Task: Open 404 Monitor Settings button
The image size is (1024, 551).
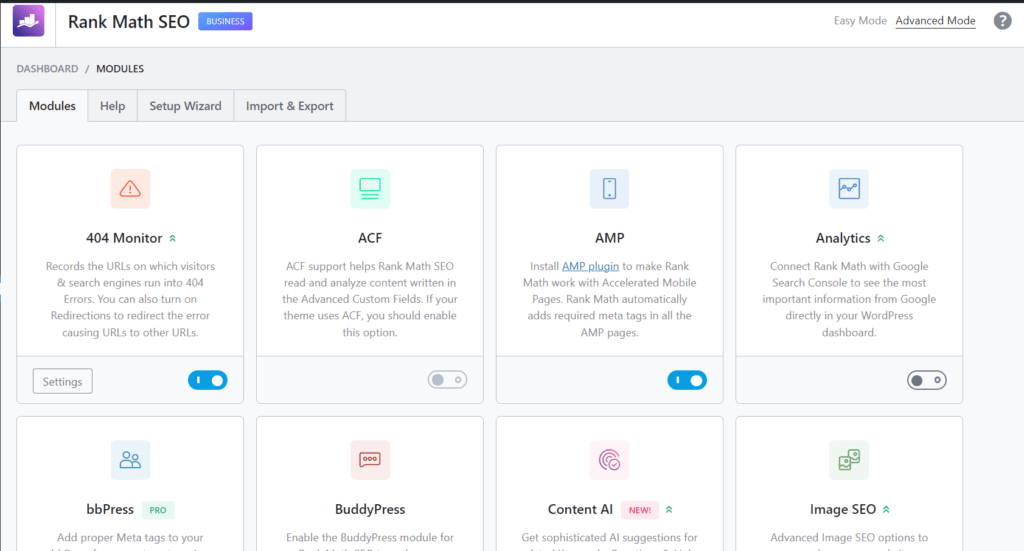Action: 62,381
